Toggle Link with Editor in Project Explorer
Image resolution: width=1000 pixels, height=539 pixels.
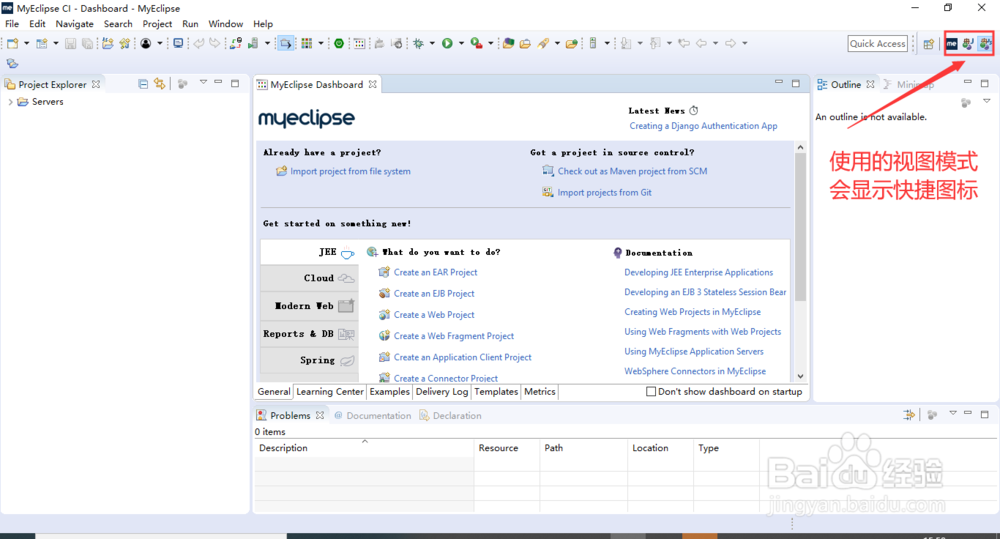[159, 84]
